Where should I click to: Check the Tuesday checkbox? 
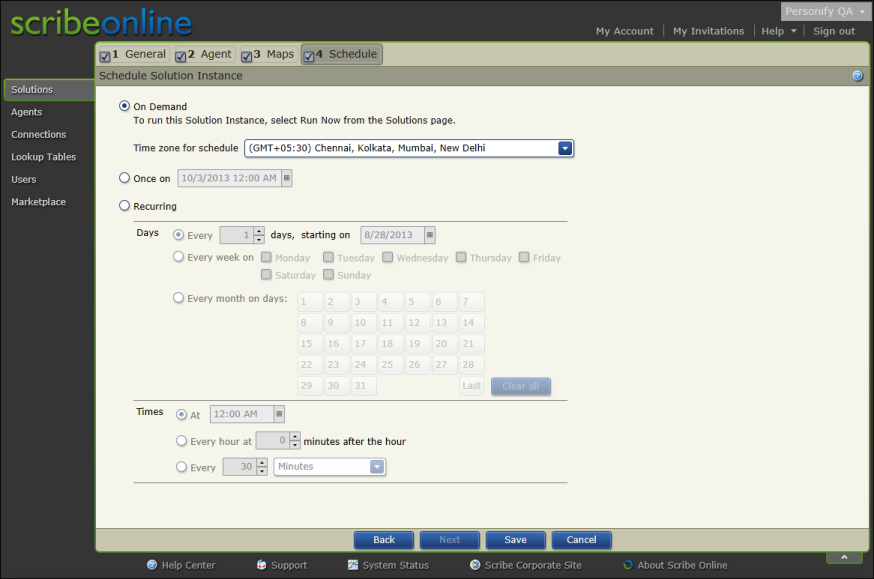click(x=328, y=257)
